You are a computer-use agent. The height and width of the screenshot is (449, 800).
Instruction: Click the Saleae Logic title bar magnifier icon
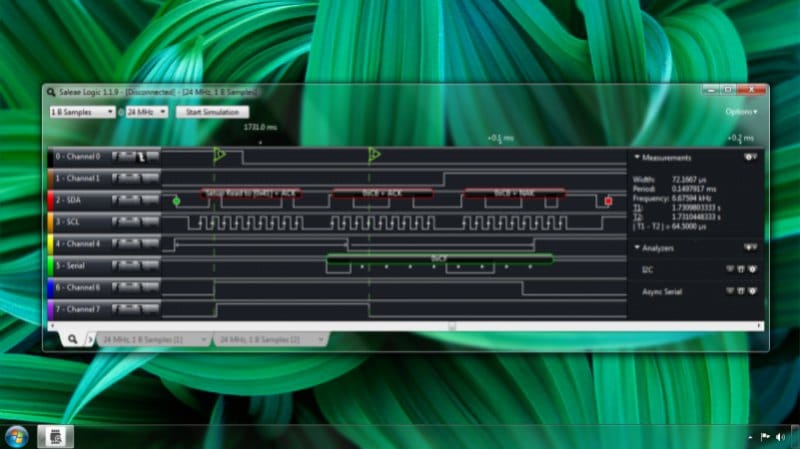click(x=51, y=92)
